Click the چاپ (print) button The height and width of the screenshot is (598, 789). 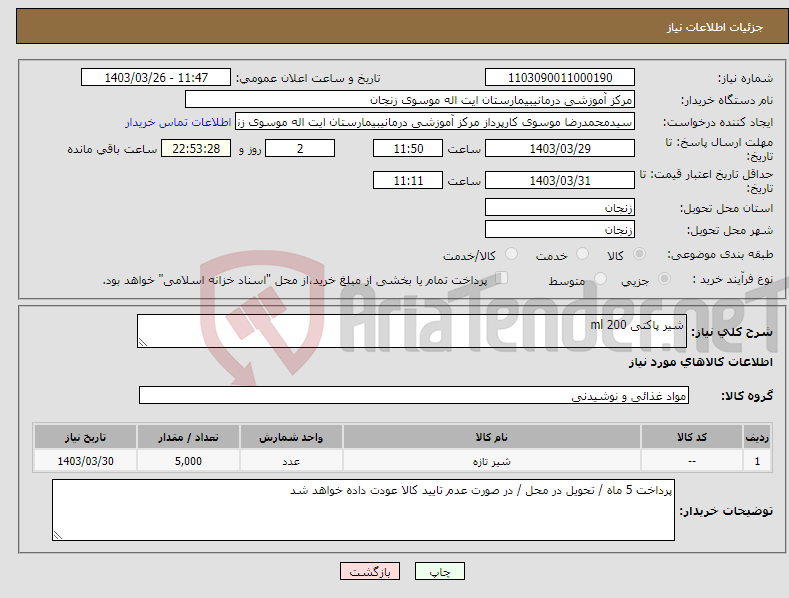coord(439,571)
